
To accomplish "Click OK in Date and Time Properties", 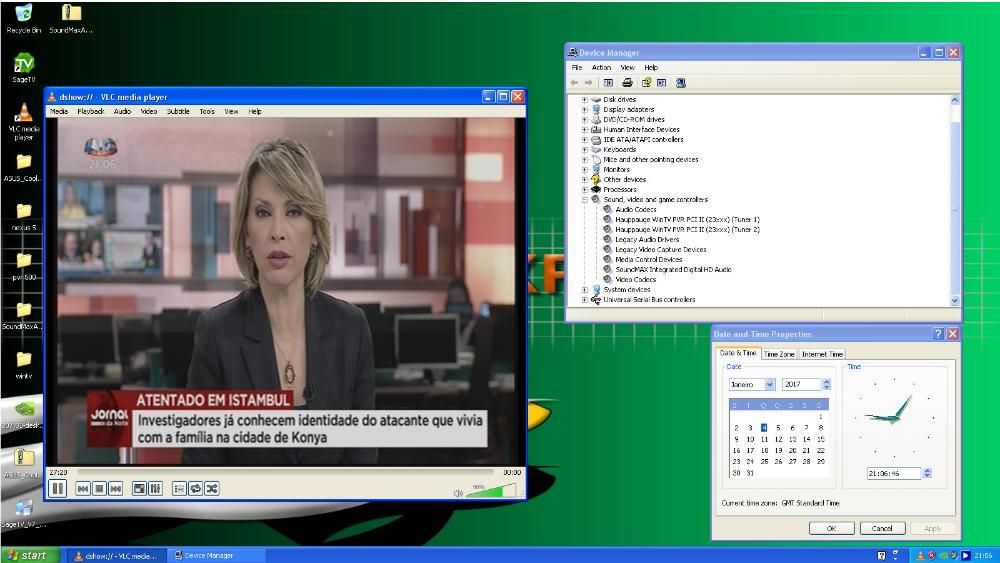I will 832,529.
